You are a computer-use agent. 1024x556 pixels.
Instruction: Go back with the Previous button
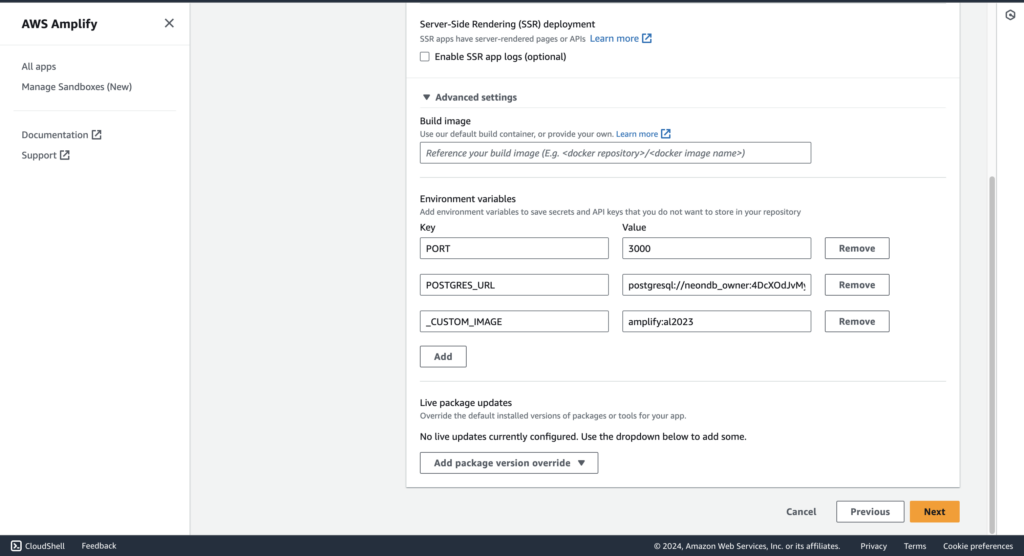tap(870, 512)
